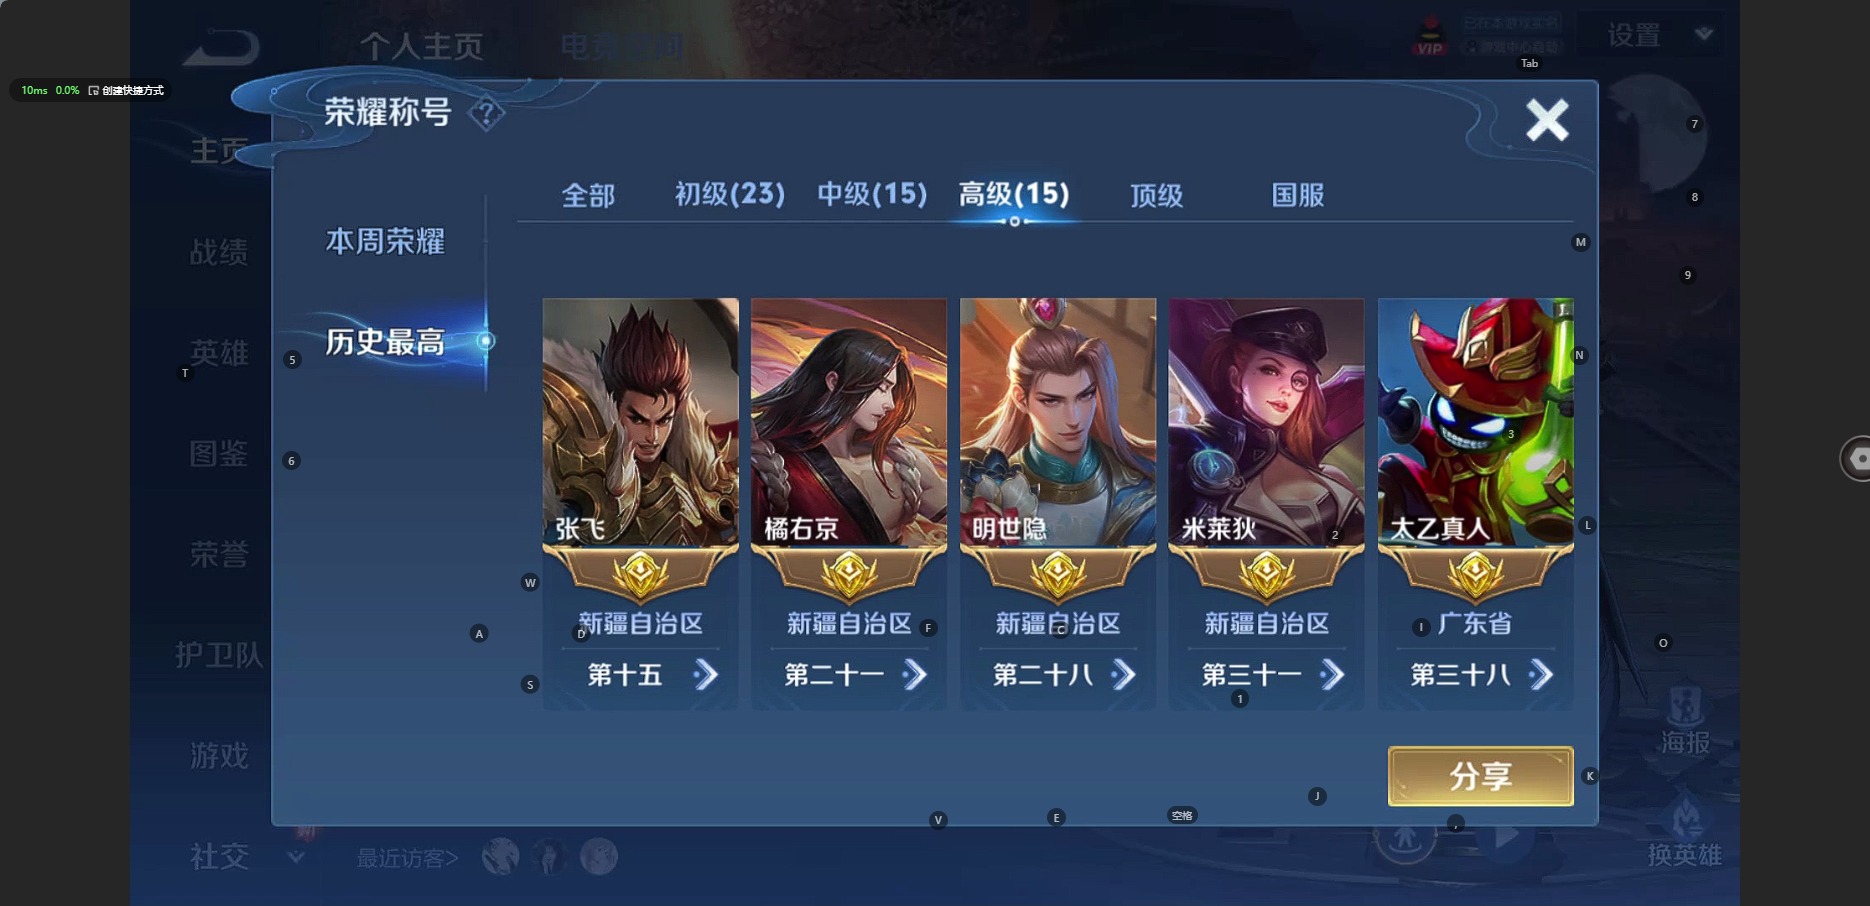Select the 米莱狄 hero card portrait
The width and height of the screenshot is (1870, 906).
[1266, 421]
